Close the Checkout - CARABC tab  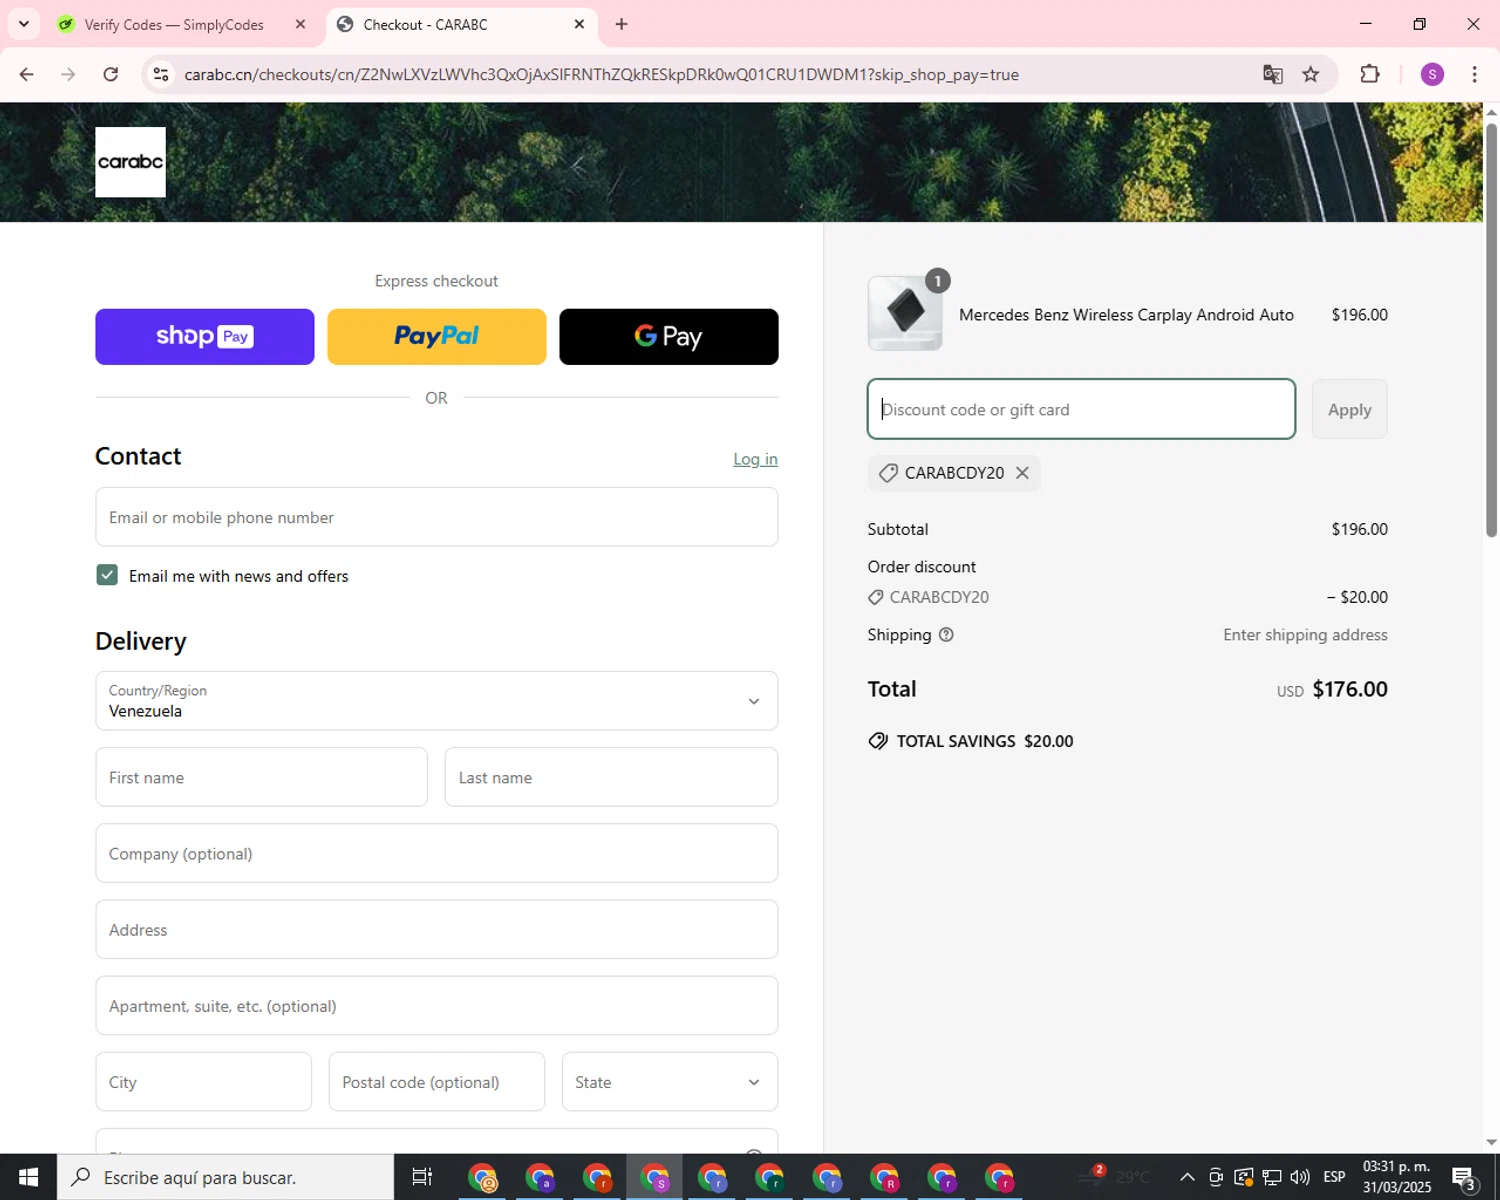coord(579,24)
